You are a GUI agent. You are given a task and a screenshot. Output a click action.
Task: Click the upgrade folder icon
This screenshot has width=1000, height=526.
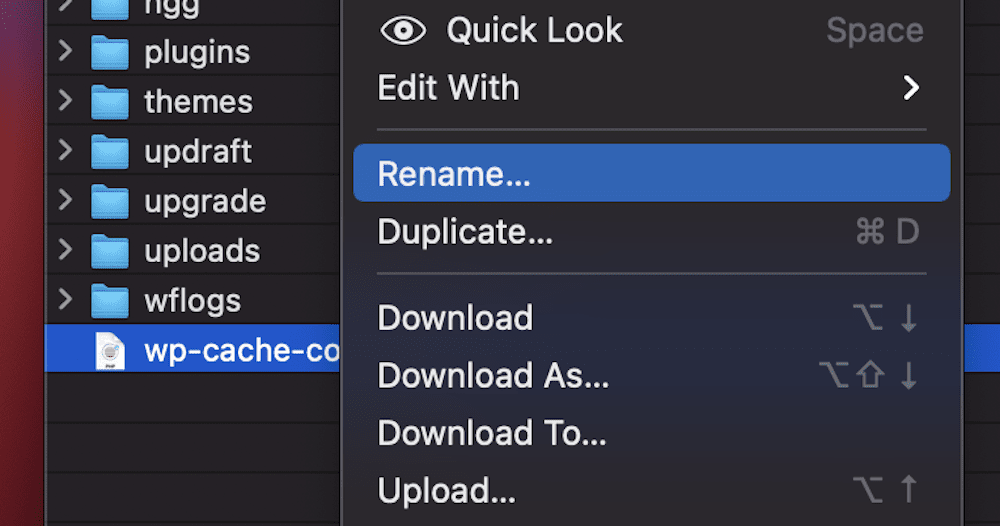109,202
